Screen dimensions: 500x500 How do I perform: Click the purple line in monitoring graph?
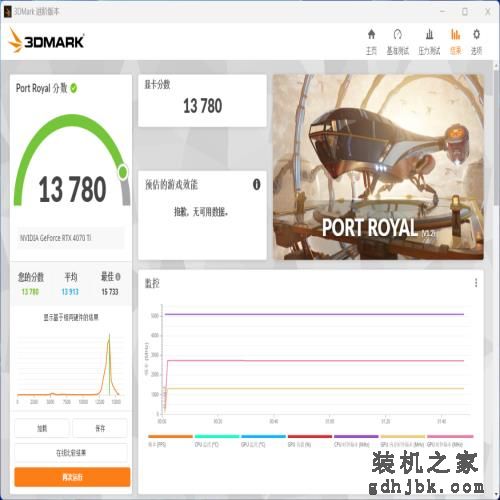(314, 314)
